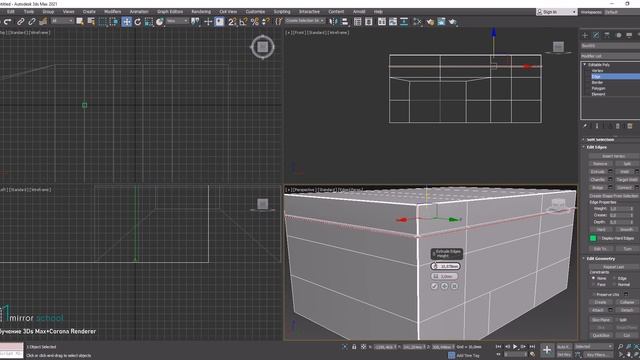Select the Face constraint radio button
The width and height of the screenshot is (640, 360).
593,284
